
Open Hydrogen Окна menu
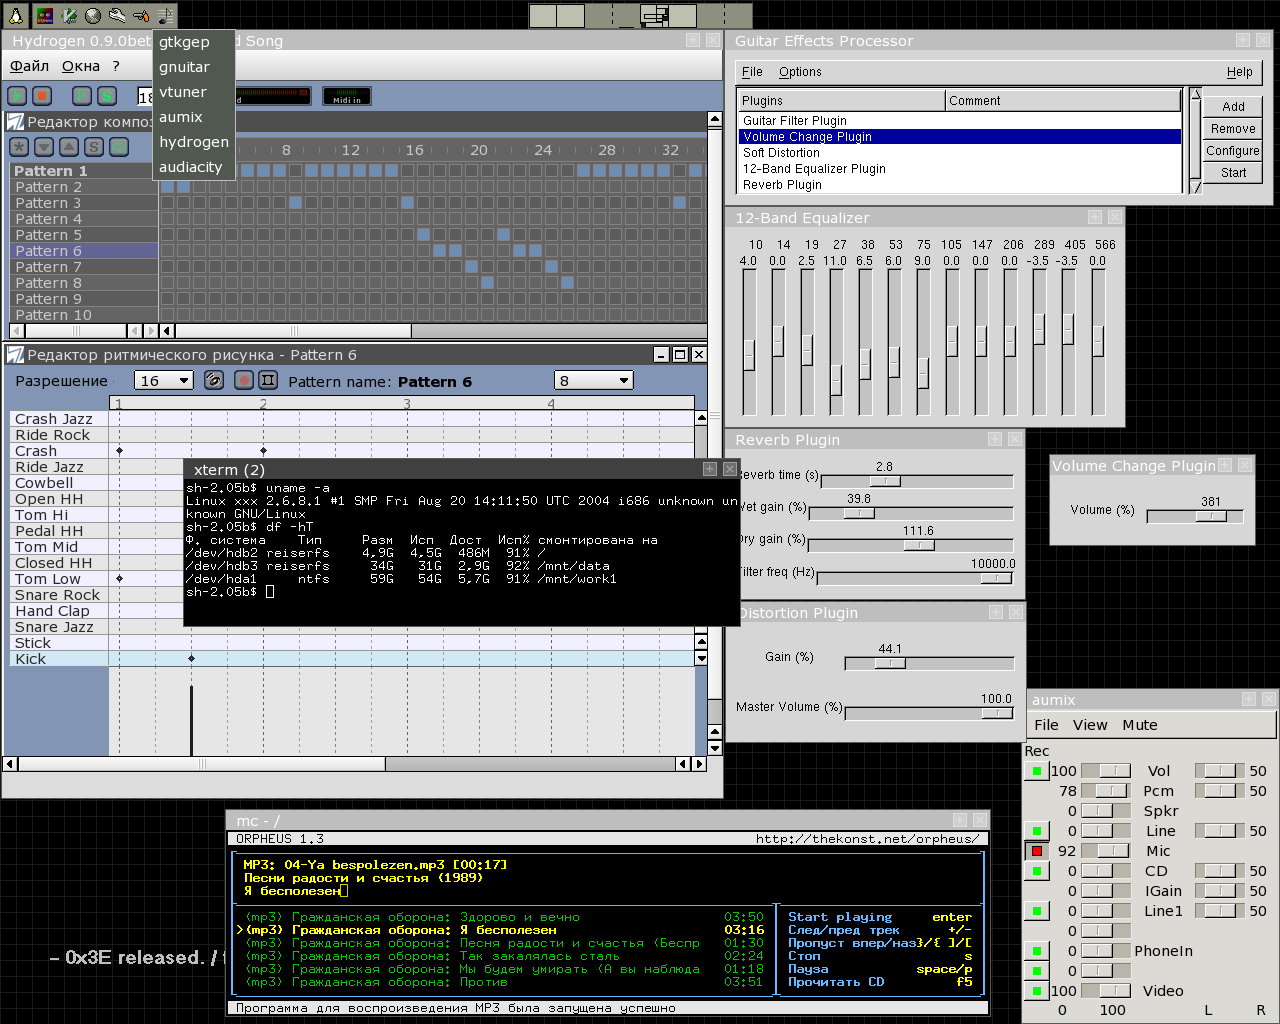coord(81,66)
